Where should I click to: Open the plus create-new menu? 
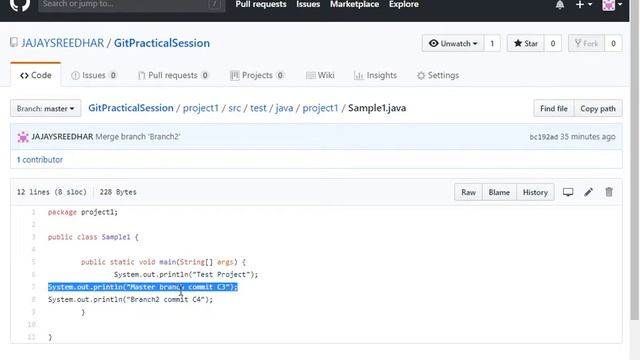[x=584, y=5]
